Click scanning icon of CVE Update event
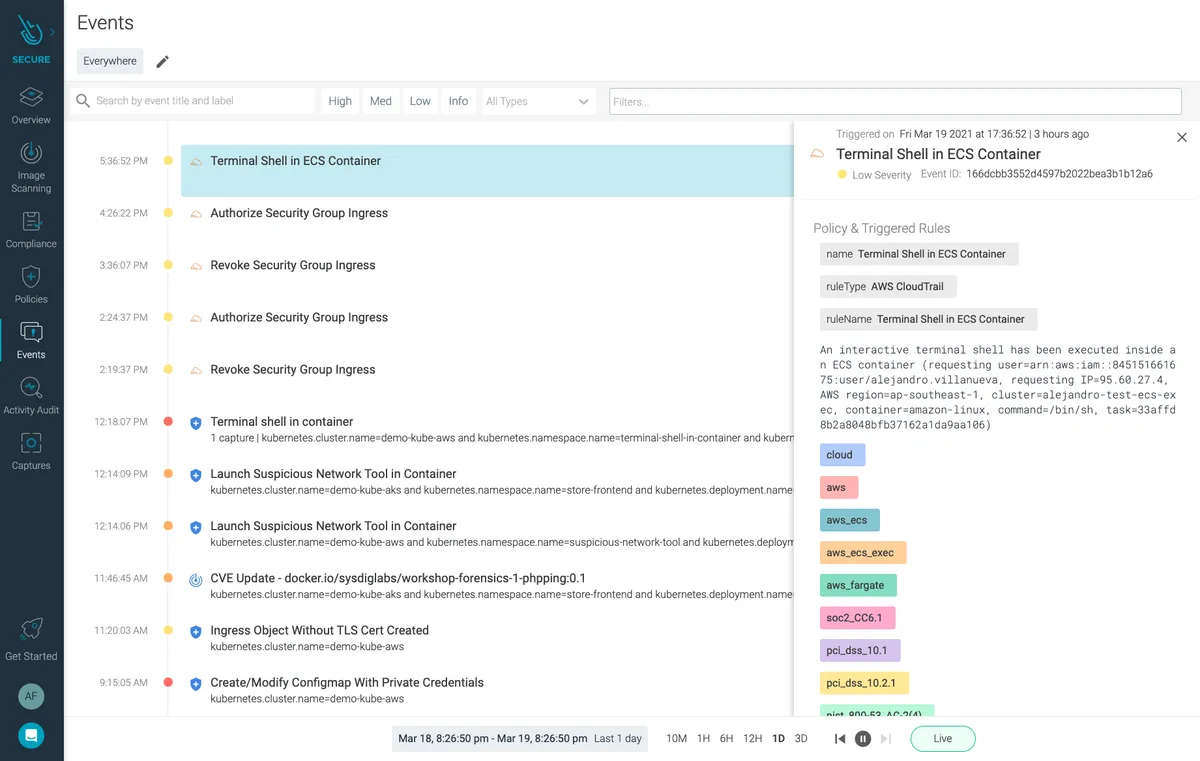This screenshot has height=761, width=1200. coord(196,579)
